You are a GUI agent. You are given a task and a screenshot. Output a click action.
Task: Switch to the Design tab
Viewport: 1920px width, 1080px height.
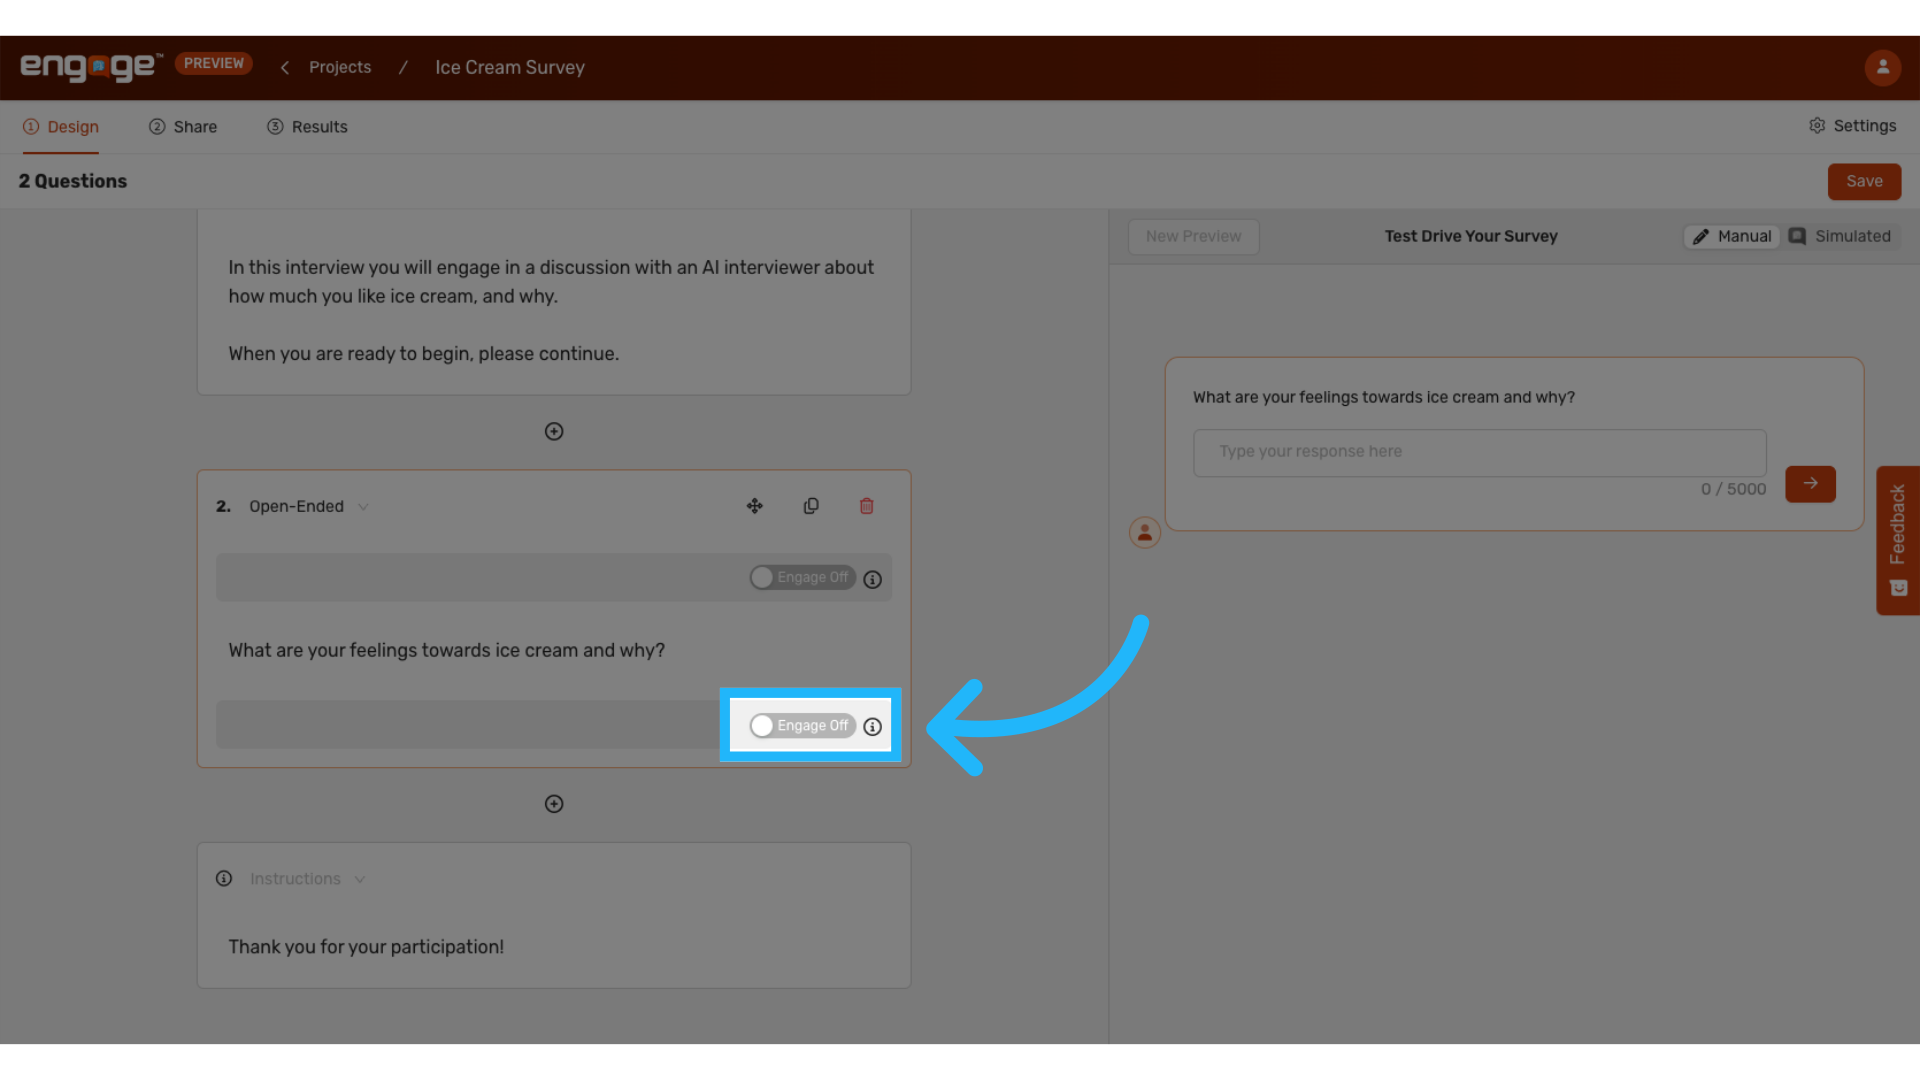[x=61, y=127]
